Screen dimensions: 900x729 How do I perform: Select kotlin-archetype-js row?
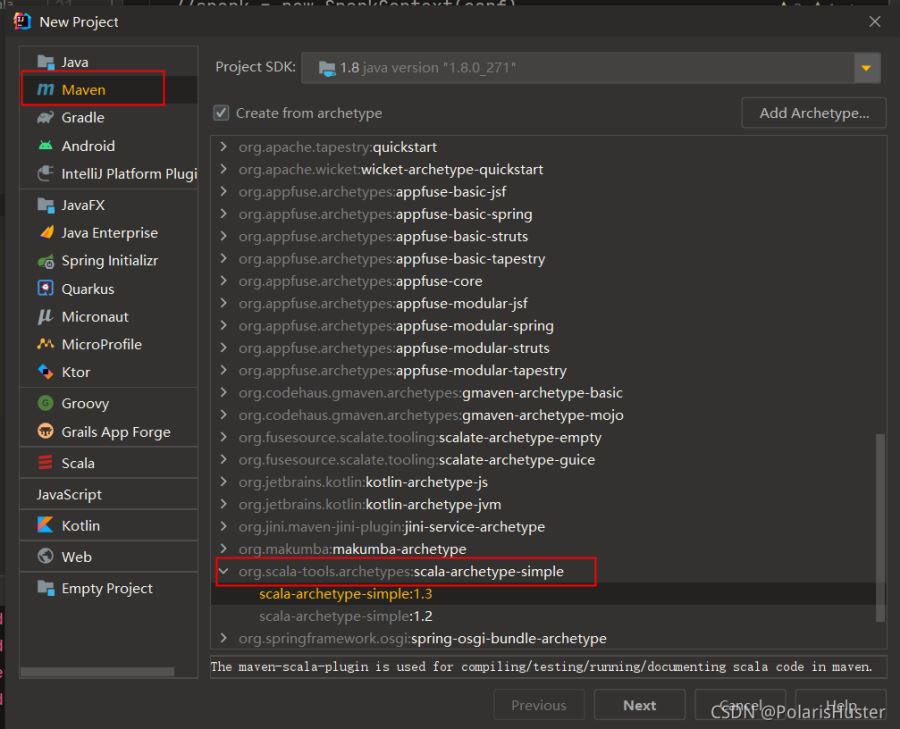pyautogui.click(x=543, y=482)
